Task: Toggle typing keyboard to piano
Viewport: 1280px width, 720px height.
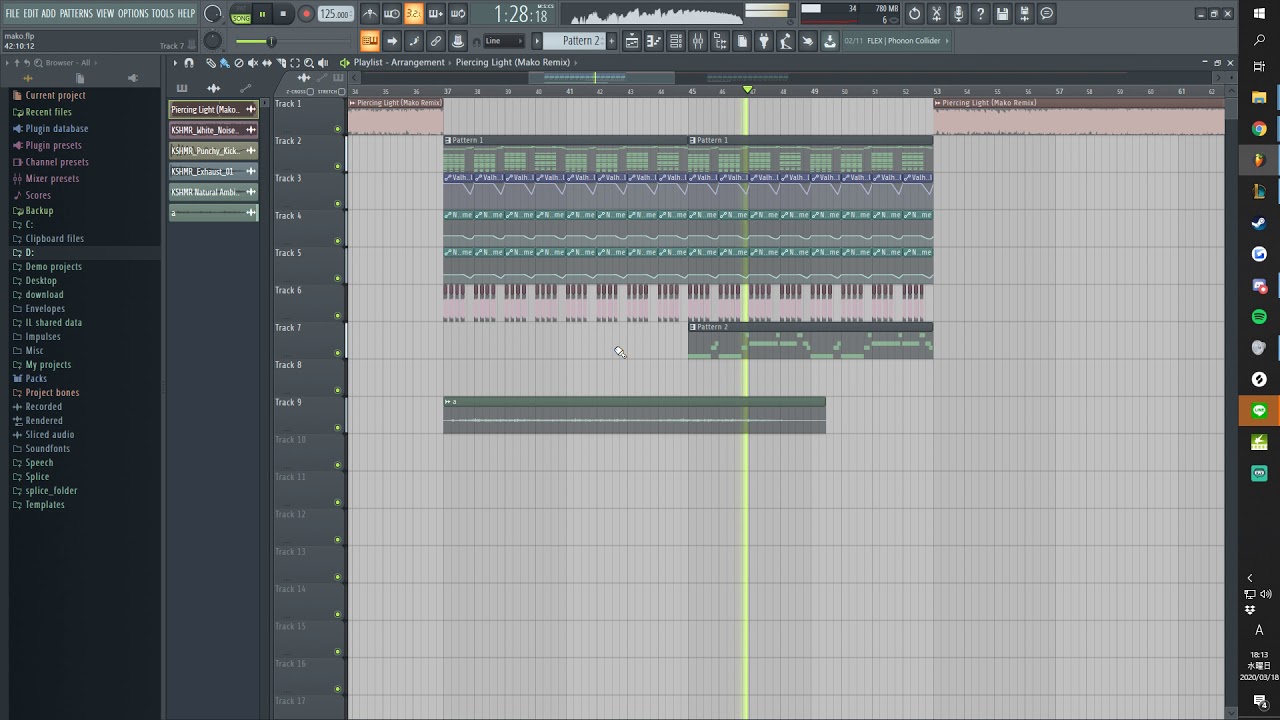Action: pyautogui.click(x=369, y=41)
